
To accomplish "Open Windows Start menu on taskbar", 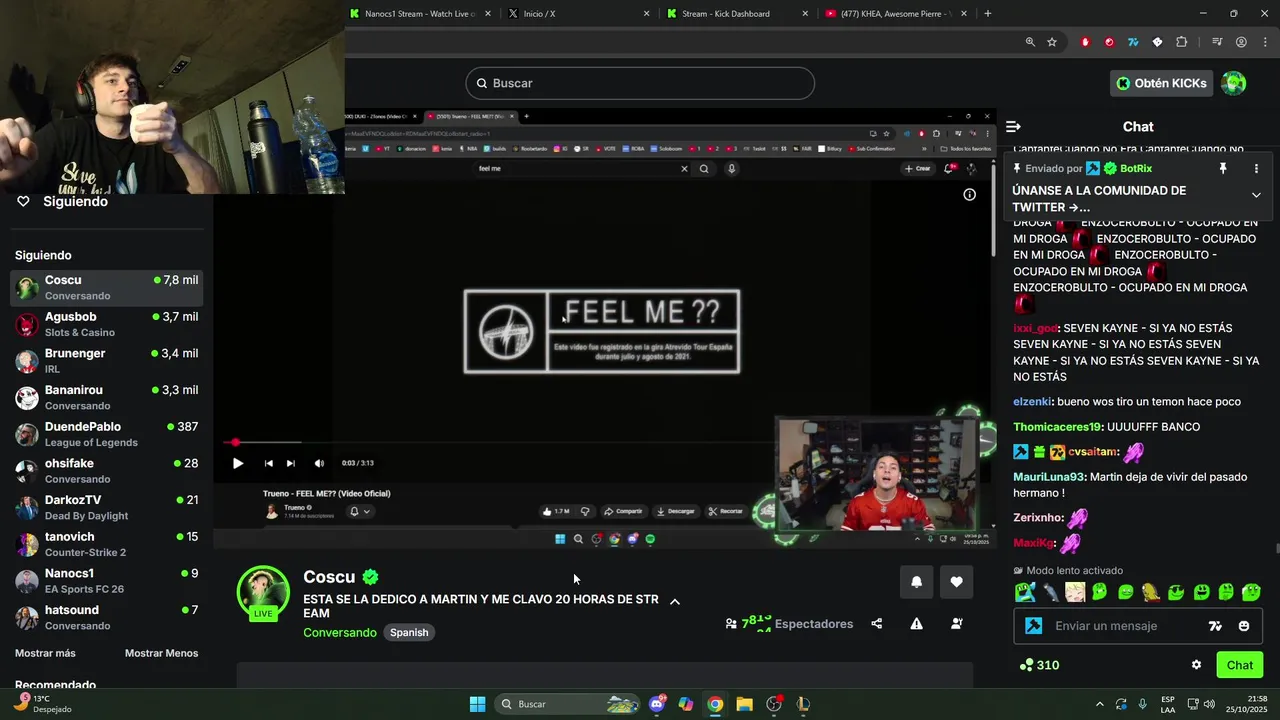I will 477,704.
